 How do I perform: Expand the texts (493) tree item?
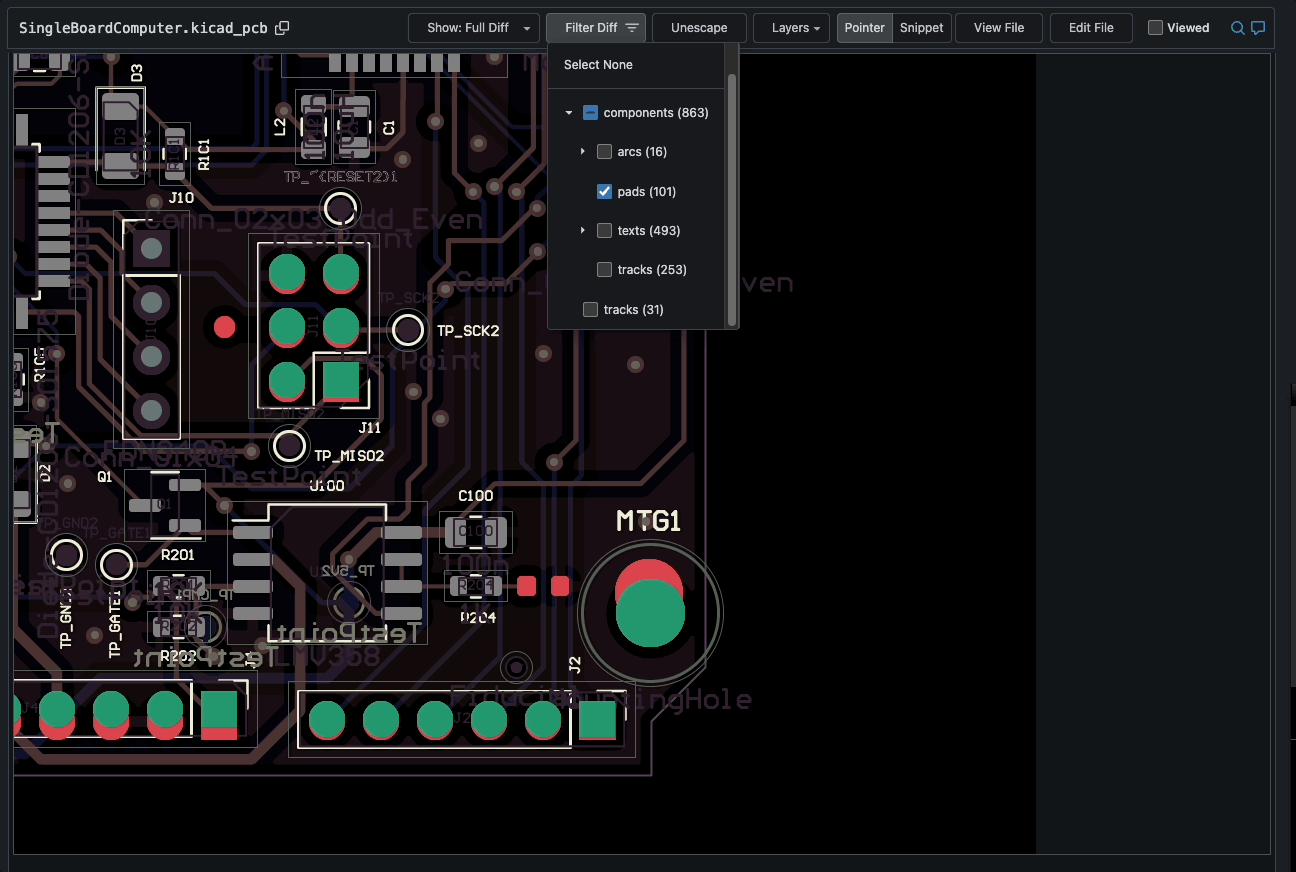click(x=584, y=230)
